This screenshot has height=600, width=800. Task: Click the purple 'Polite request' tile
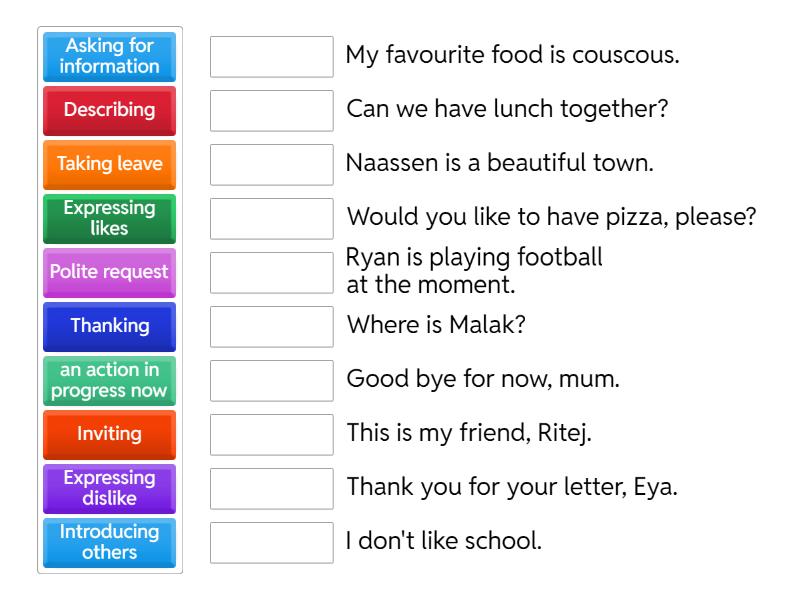coord(109,272)
